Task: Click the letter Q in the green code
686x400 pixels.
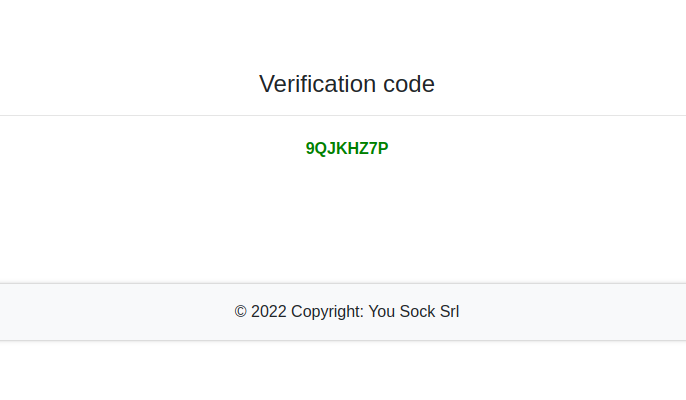Action: point(322,149)
